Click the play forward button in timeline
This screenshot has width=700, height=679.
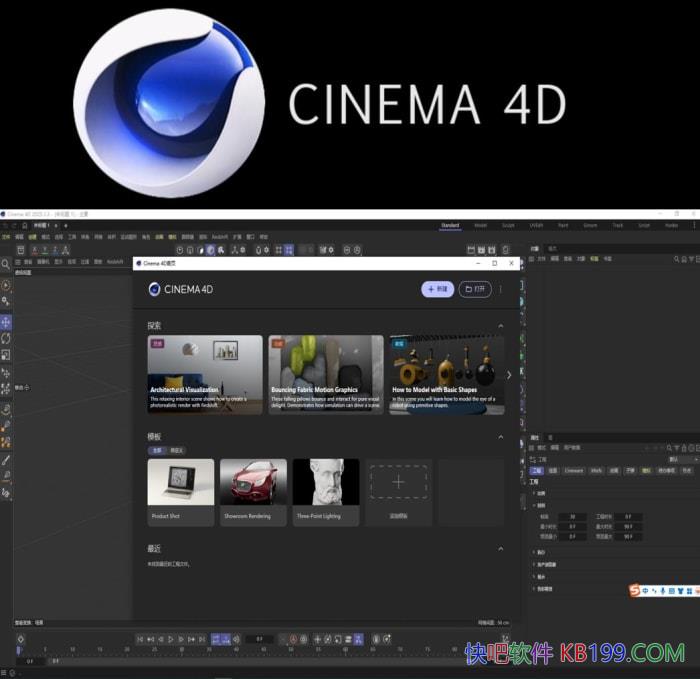pos(171,639)
